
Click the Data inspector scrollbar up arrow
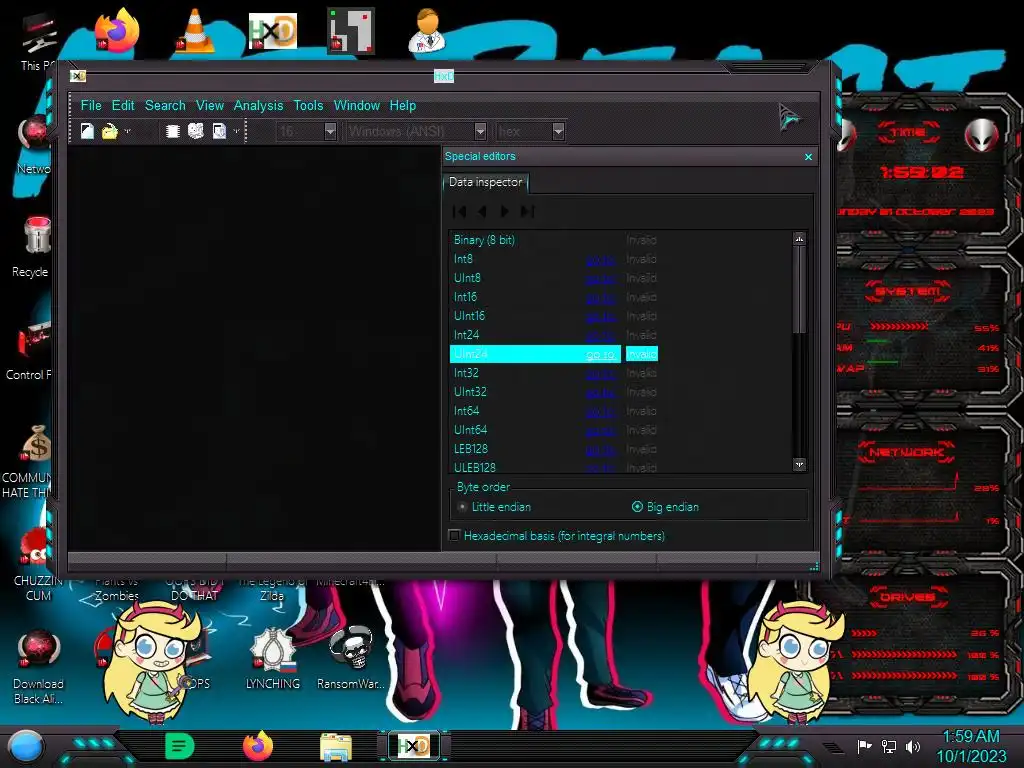click(x=799, y=239)
